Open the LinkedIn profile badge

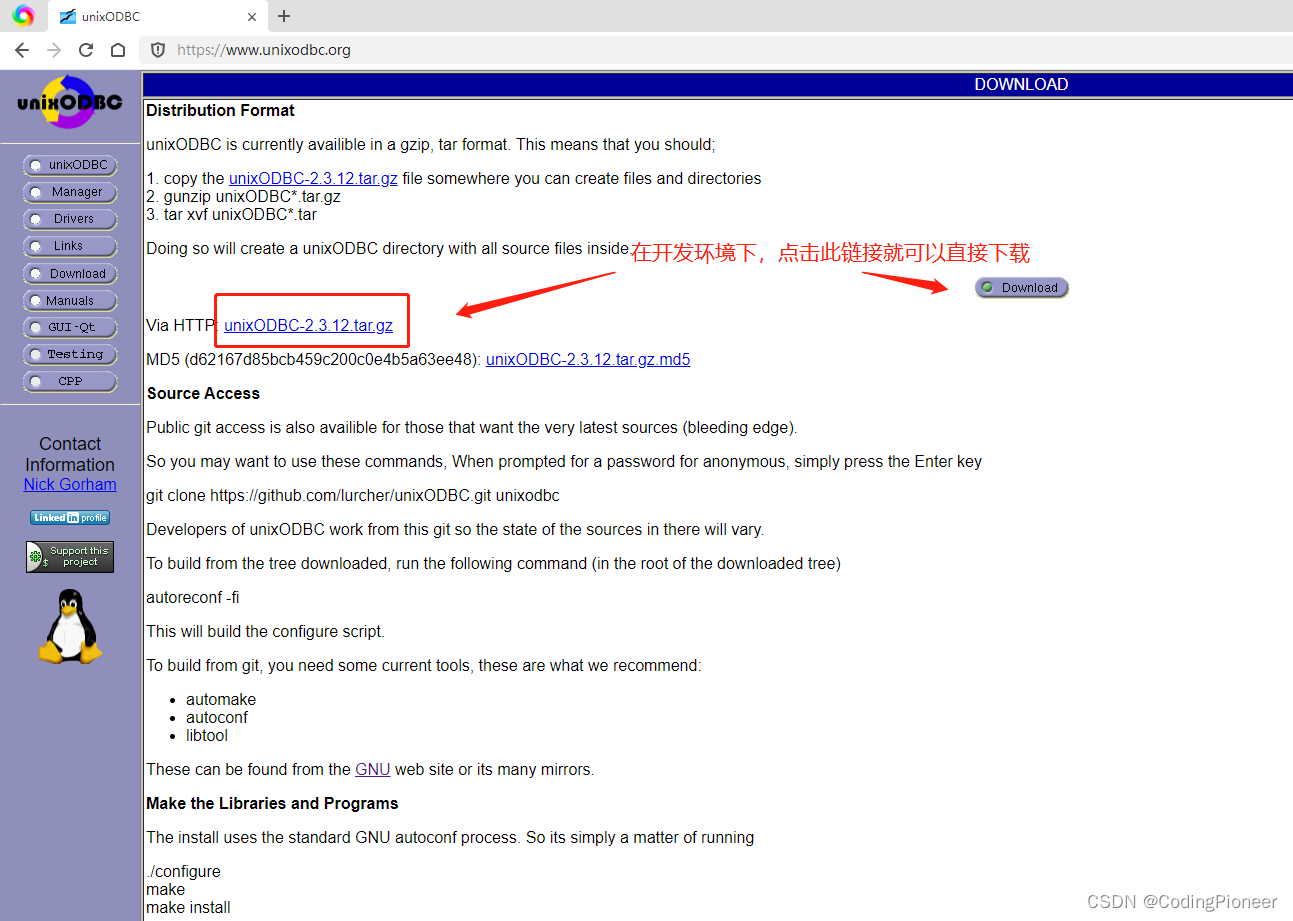(x=70, y=517)
